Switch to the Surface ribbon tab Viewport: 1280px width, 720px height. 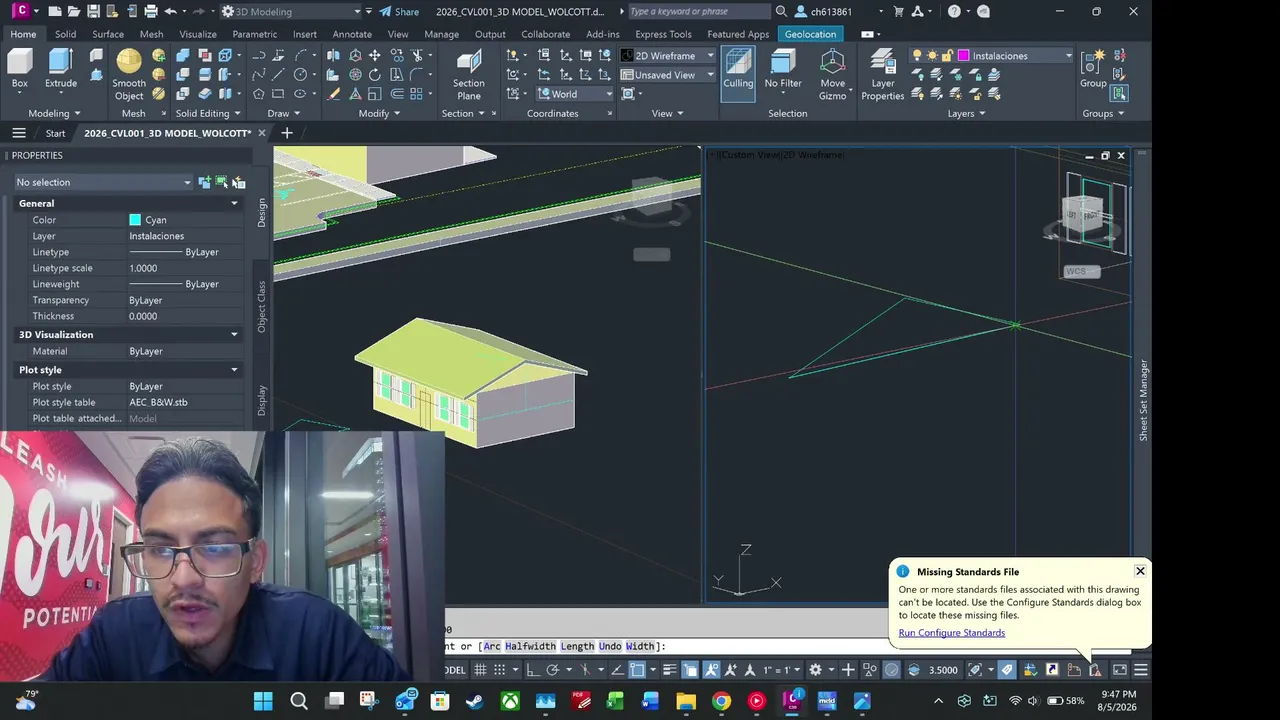click(108, 34)
